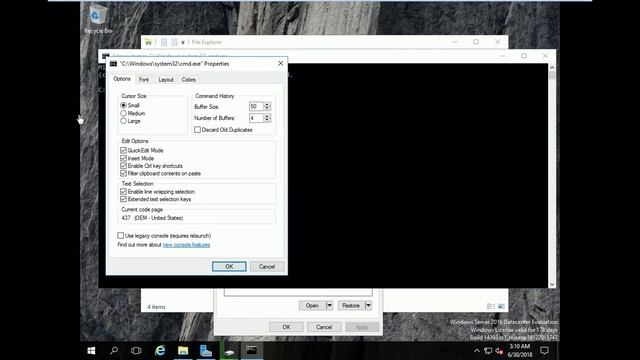Image resolution: width=640 pixels, height=360 pixels.
Task: Open Task View from taskbar
Action: point(136,351)
